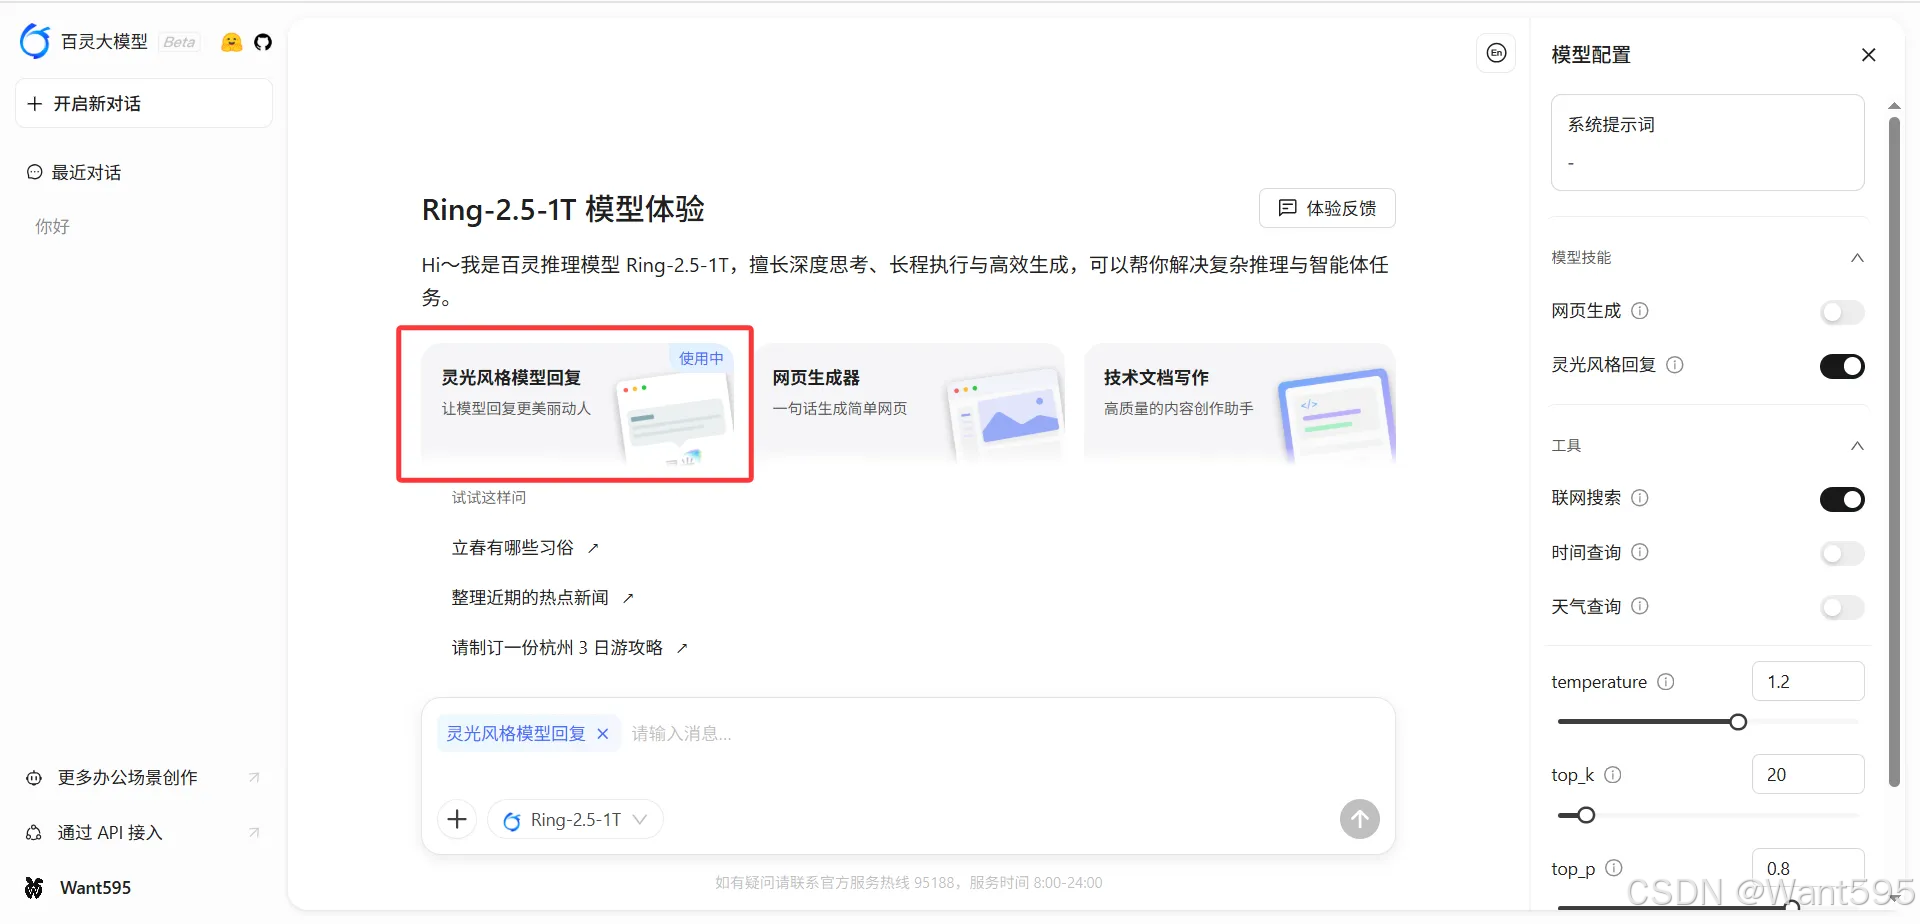1920x924 pixels.
Task: Click the En language switch icon
Action: pyautogui.click(x=1496, y=53)
